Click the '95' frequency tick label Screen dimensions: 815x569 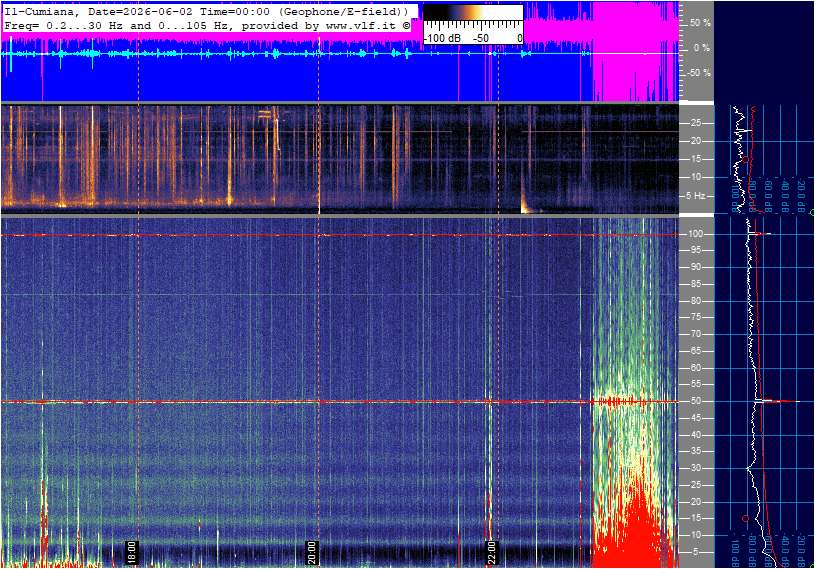[695, 250]
